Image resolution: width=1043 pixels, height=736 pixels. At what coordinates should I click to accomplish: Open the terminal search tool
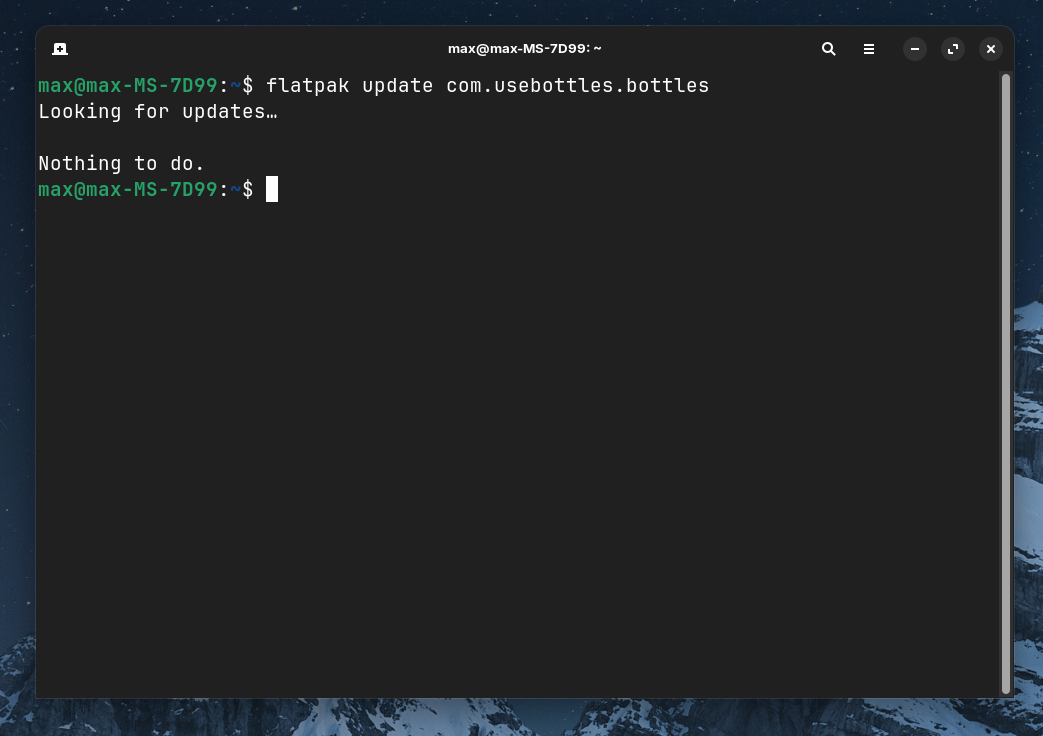(x=828, y=49)
